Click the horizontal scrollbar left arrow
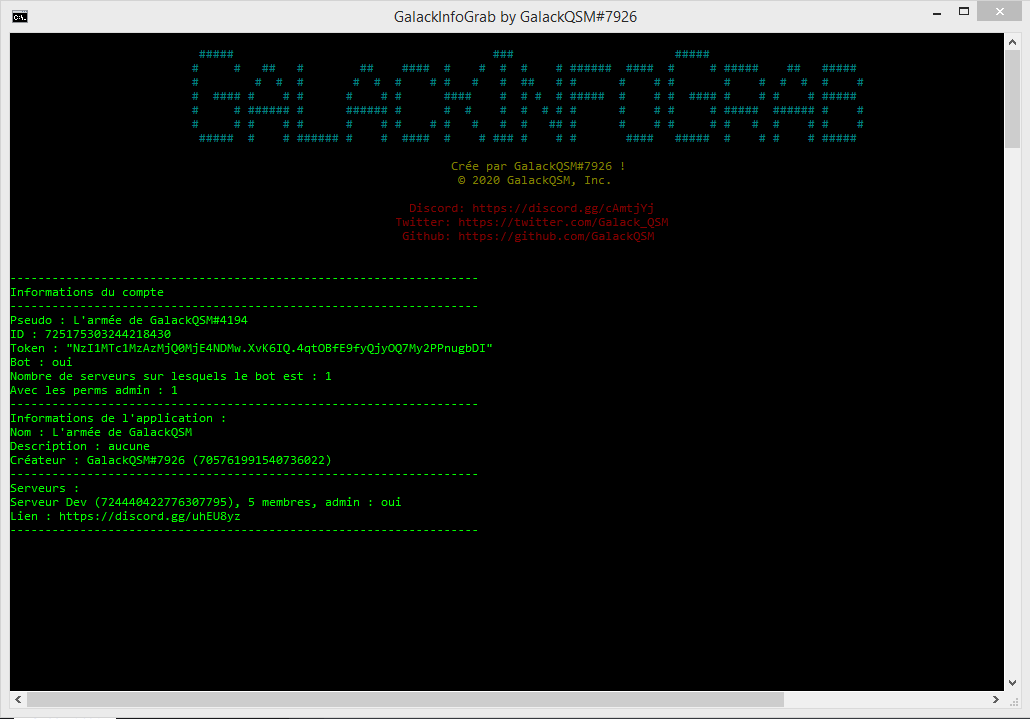Screen dimensions: 1030x719 pyautogui.click(x=18, y=700)
